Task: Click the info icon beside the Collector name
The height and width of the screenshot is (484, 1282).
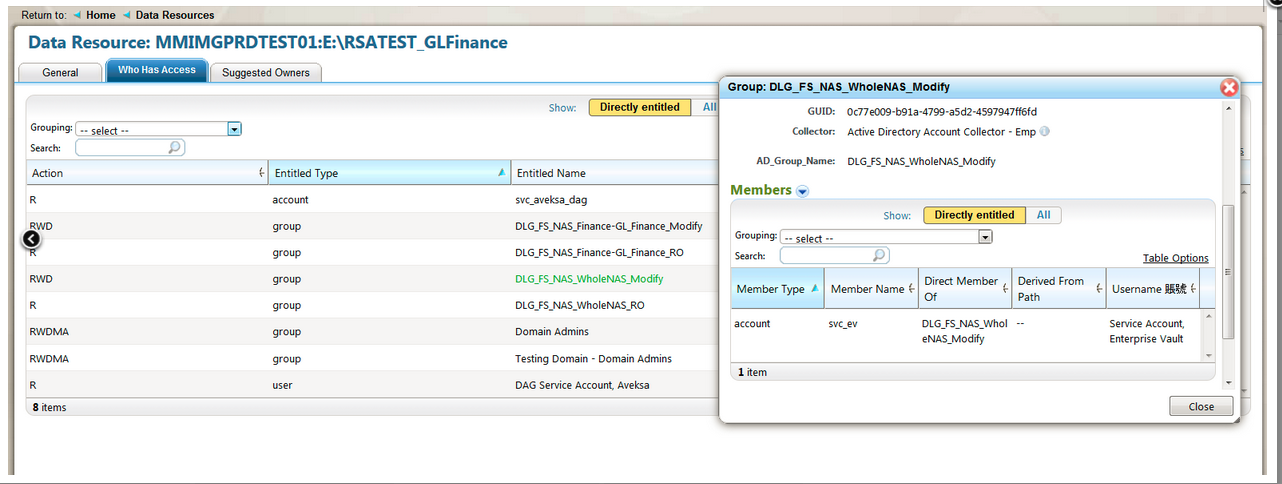Action: point(1044,132)
